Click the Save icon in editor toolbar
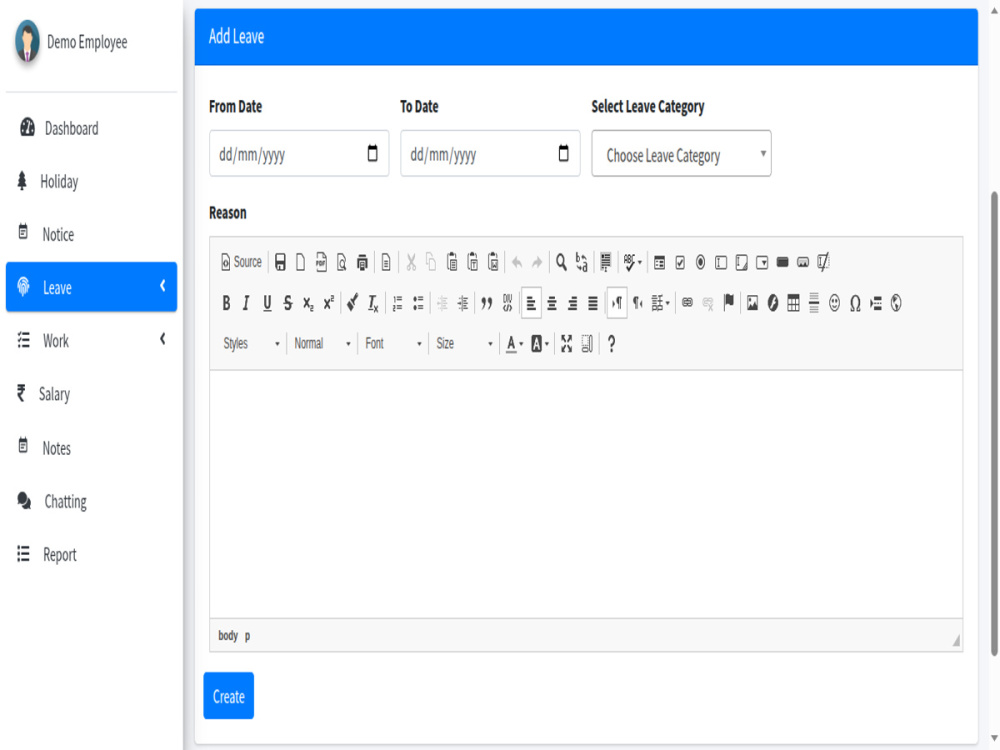Image resolution: width=1000 pixels, height=750 pixels. point(280,262)
